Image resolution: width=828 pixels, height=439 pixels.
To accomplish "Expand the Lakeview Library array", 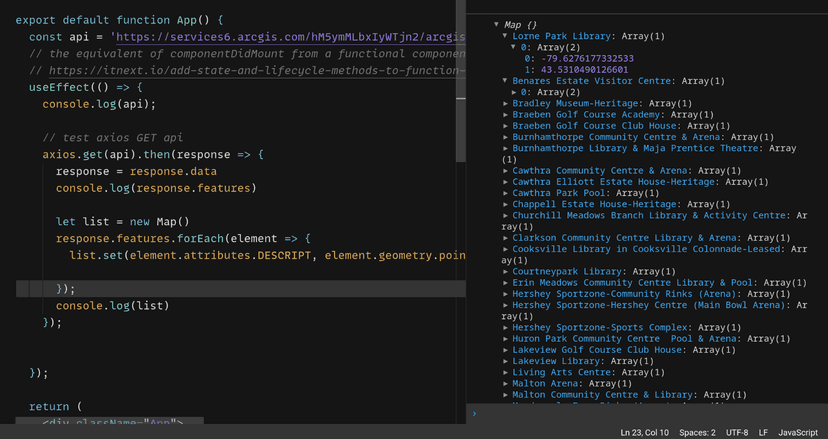I will (x=505, y=361).
